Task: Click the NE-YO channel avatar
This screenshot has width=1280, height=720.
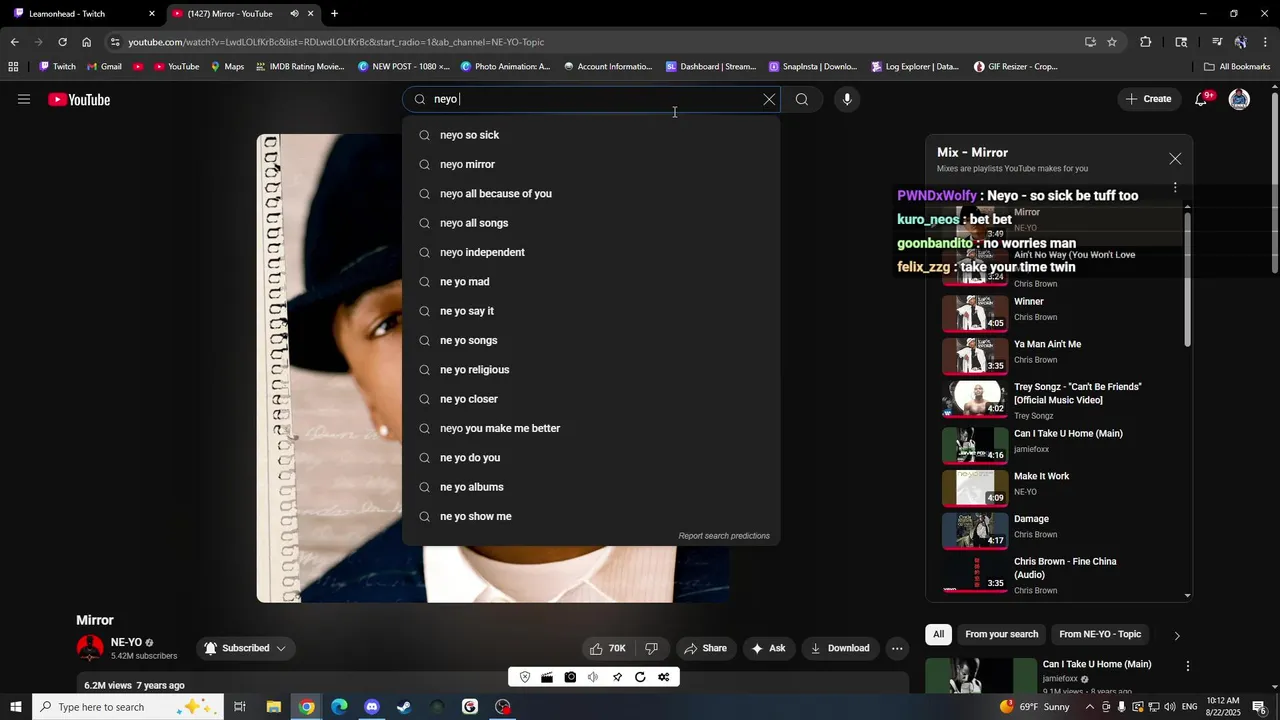Action: point(90,648)
